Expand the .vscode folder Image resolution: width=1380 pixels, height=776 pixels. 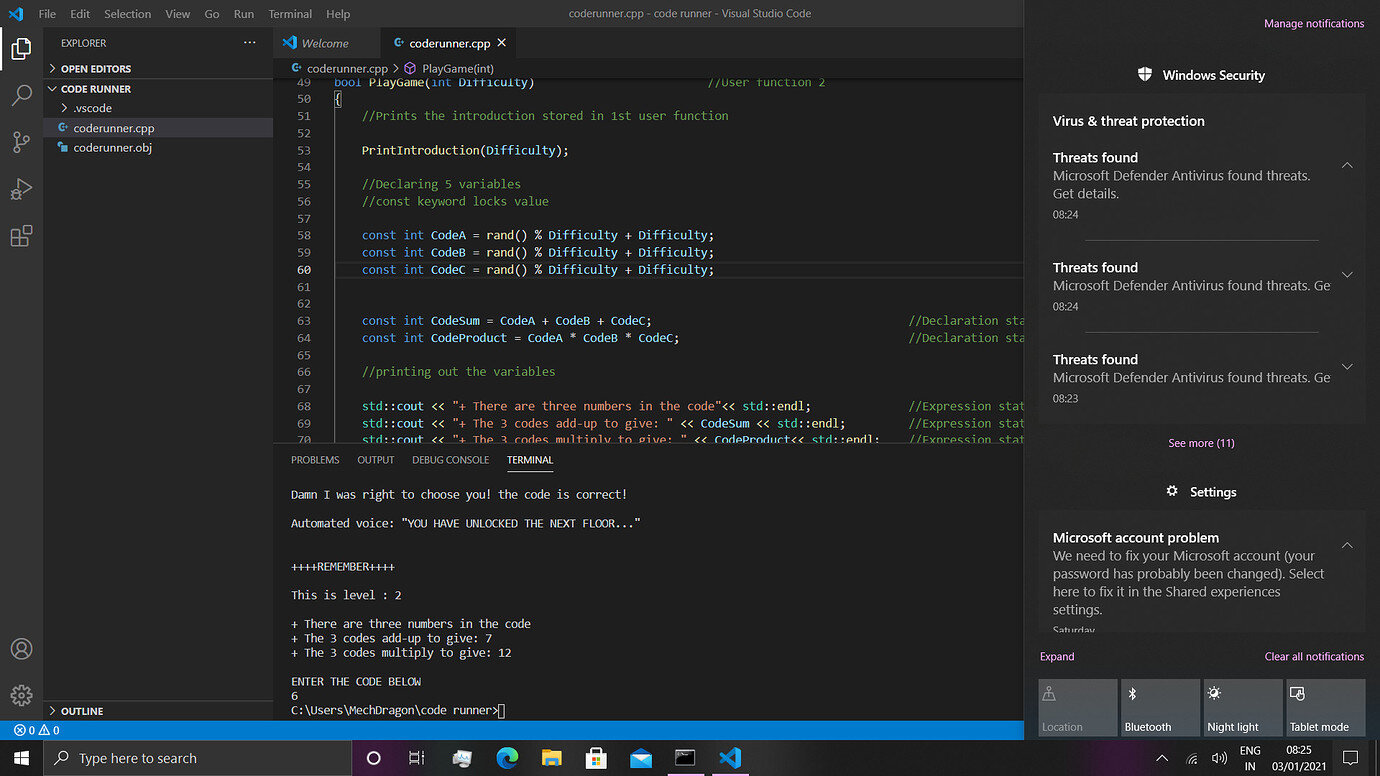pyautogui.click(x=92, y=108)
